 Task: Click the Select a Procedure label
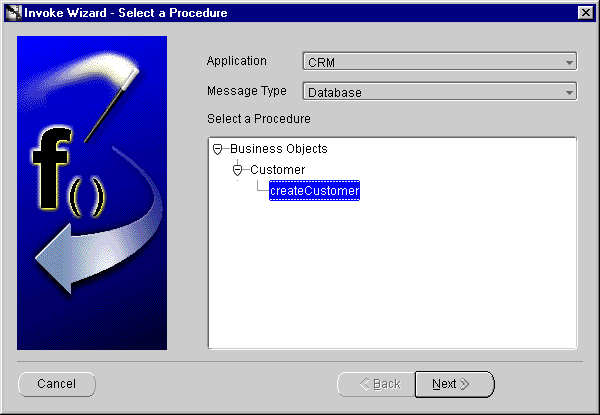258,119
